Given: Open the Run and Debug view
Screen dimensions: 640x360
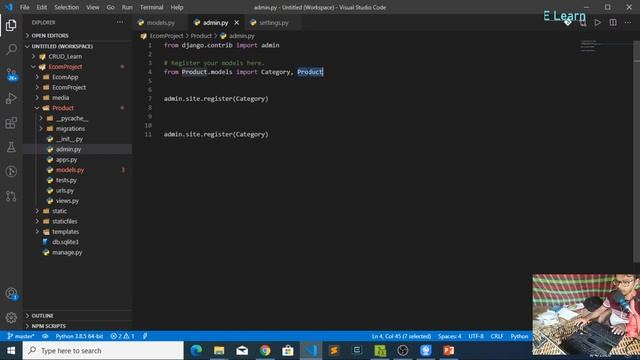Looking at the screenshot, I should 11,98.
